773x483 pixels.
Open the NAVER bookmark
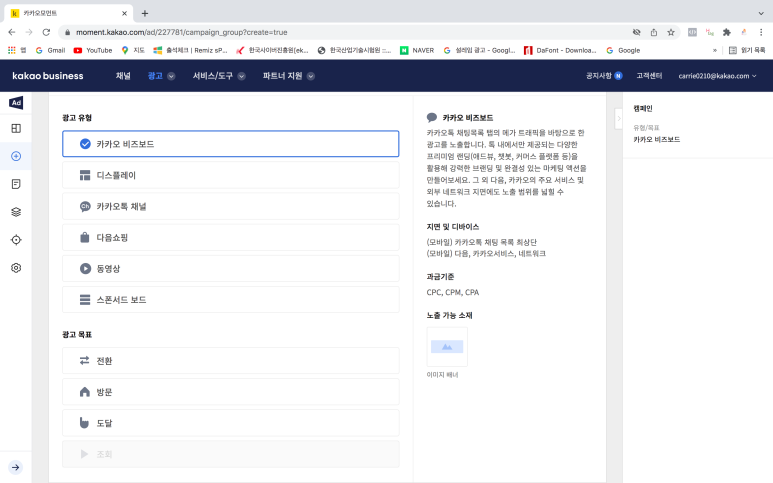[418, 50]
